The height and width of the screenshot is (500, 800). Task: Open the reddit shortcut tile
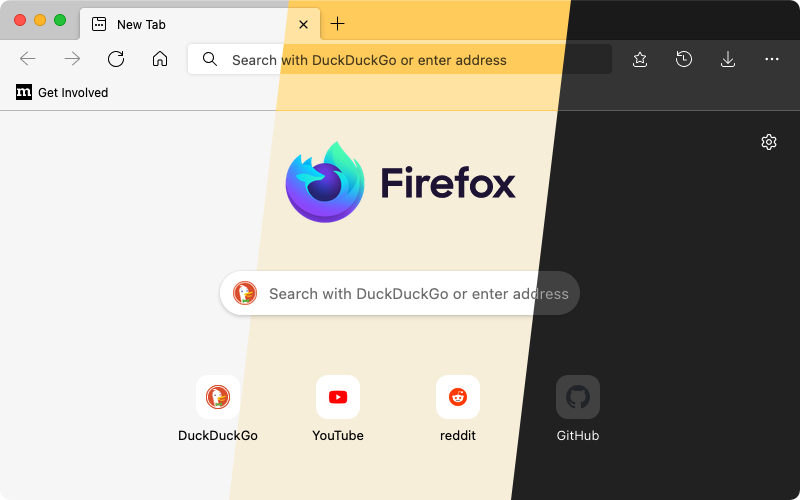point(458,397)
